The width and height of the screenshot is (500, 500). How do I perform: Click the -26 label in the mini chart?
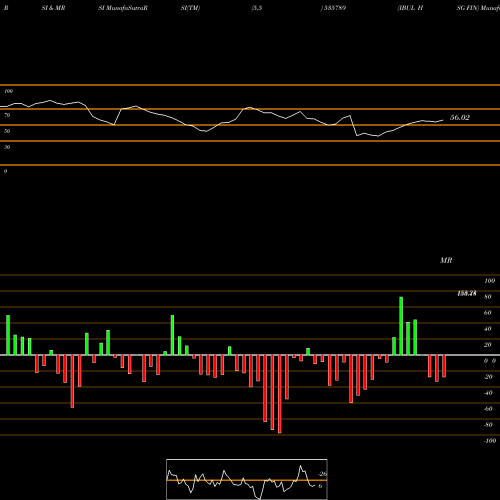tap(322, 474)
